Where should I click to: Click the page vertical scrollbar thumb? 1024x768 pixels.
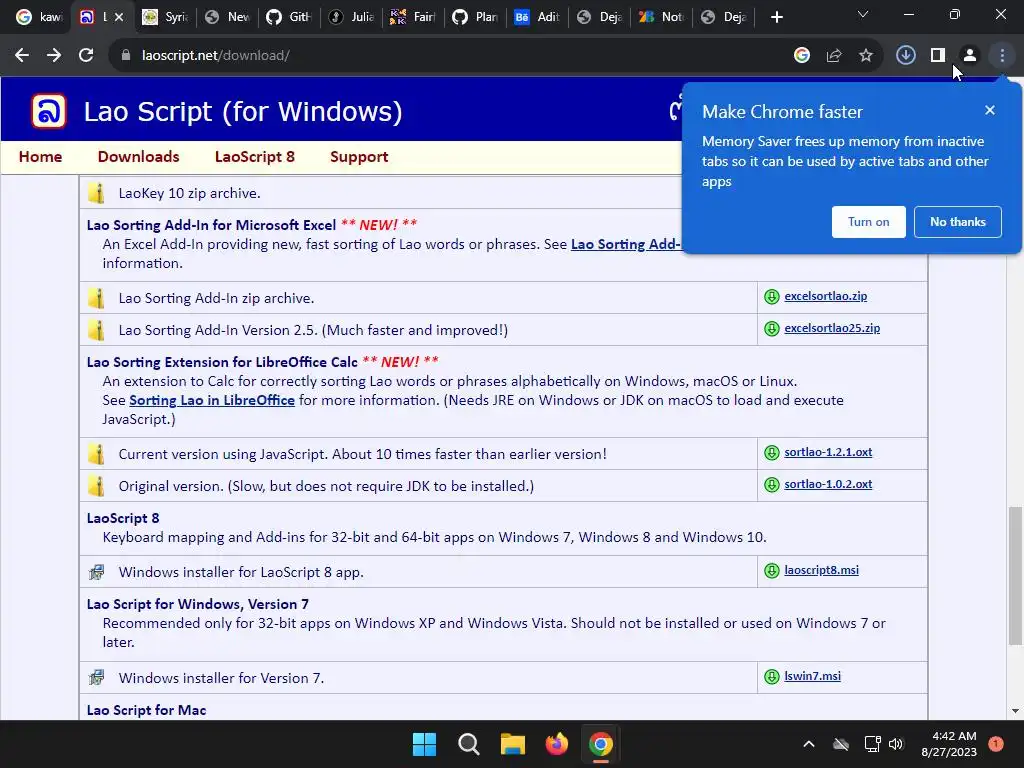click(1014, 575)
